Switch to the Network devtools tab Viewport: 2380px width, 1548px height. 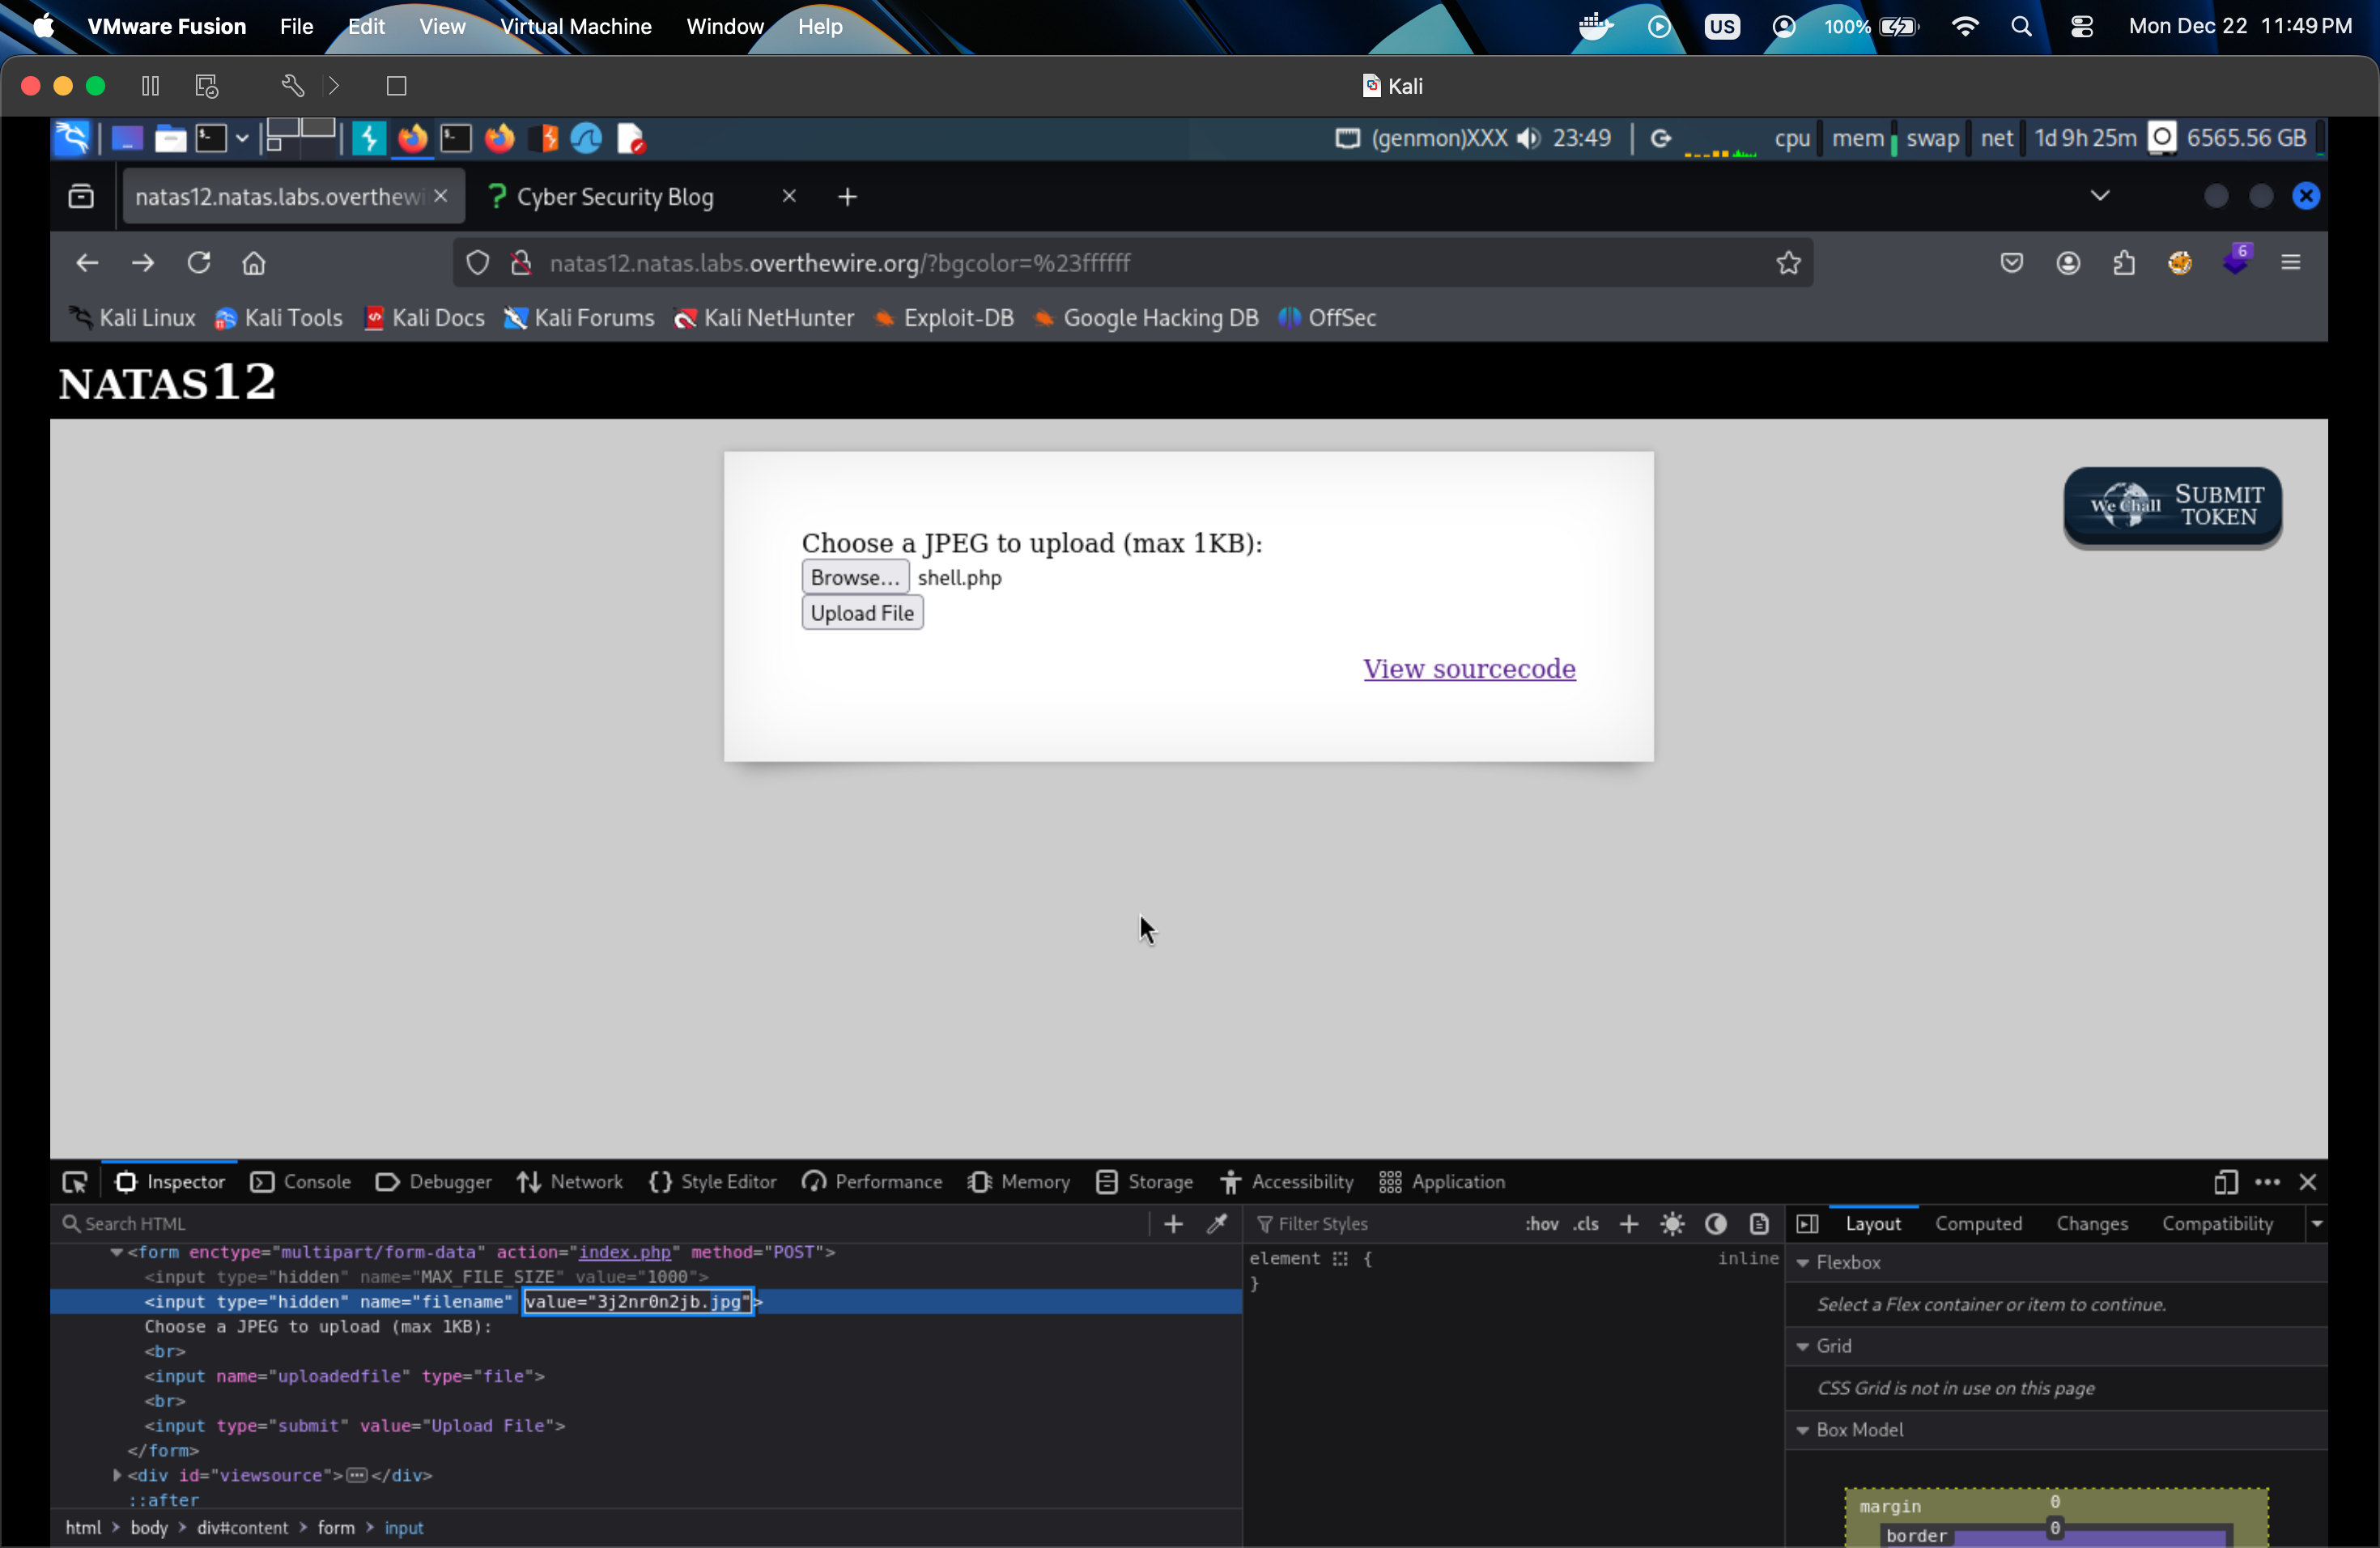pos(570,1181)
